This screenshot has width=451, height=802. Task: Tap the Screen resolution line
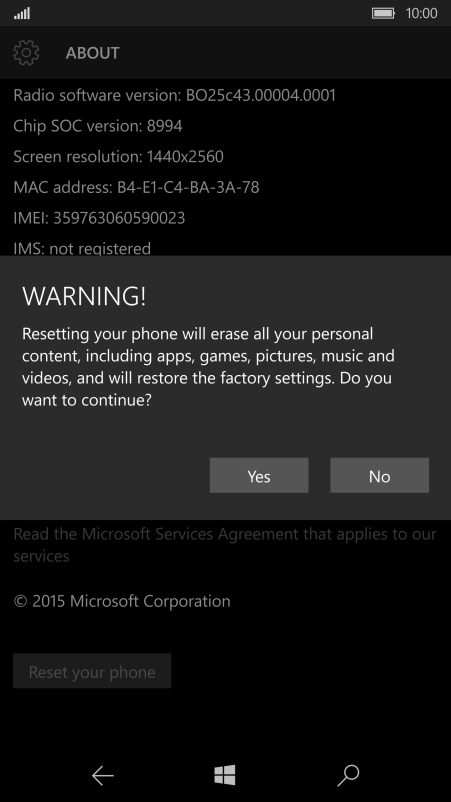(x=118, y=157)
